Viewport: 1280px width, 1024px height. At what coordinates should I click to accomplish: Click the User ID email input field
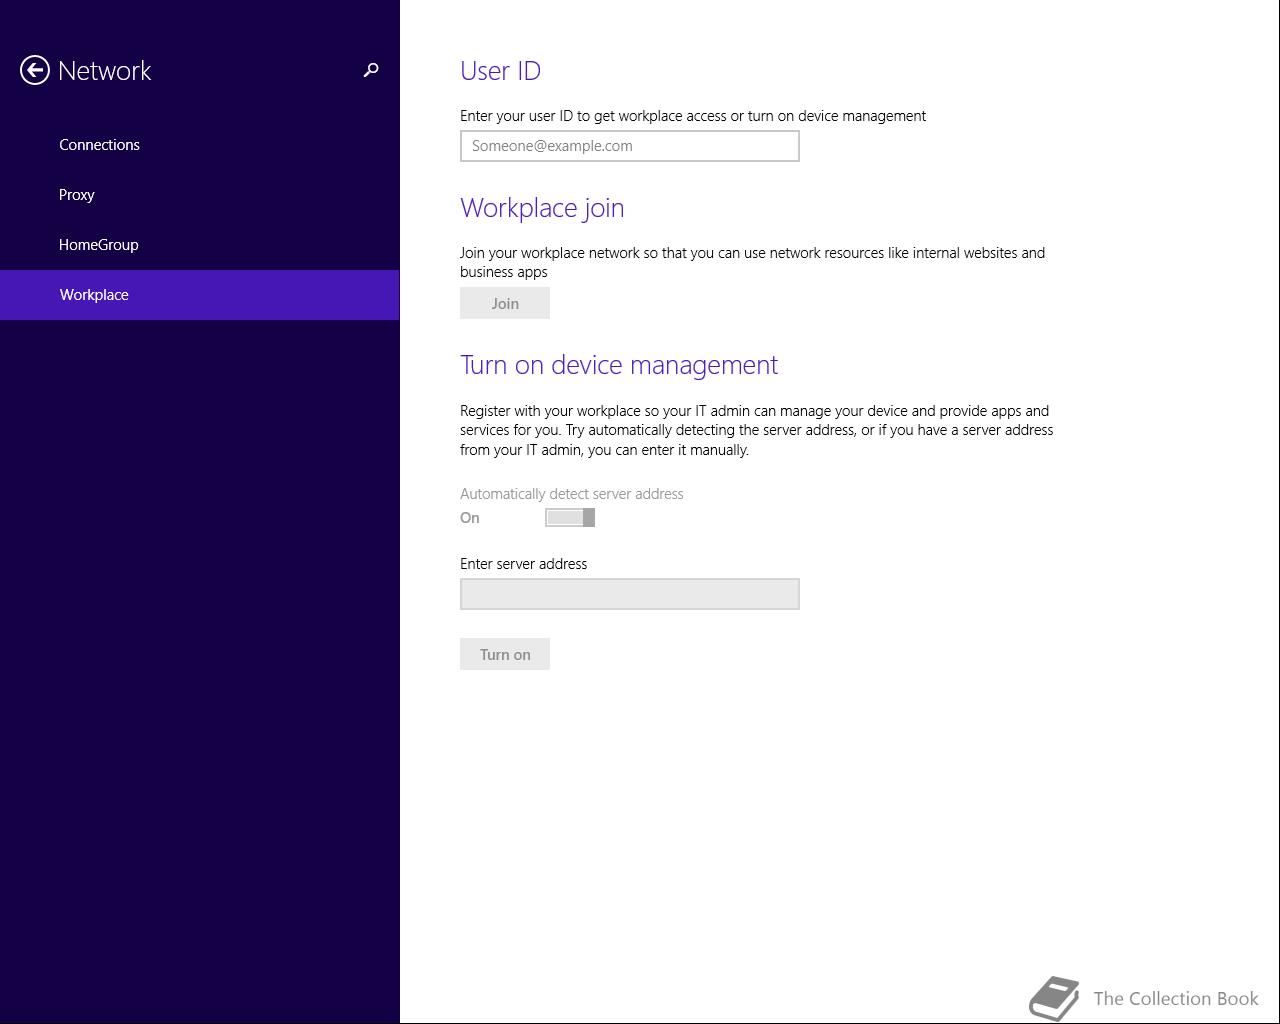(x=630, y=146)
